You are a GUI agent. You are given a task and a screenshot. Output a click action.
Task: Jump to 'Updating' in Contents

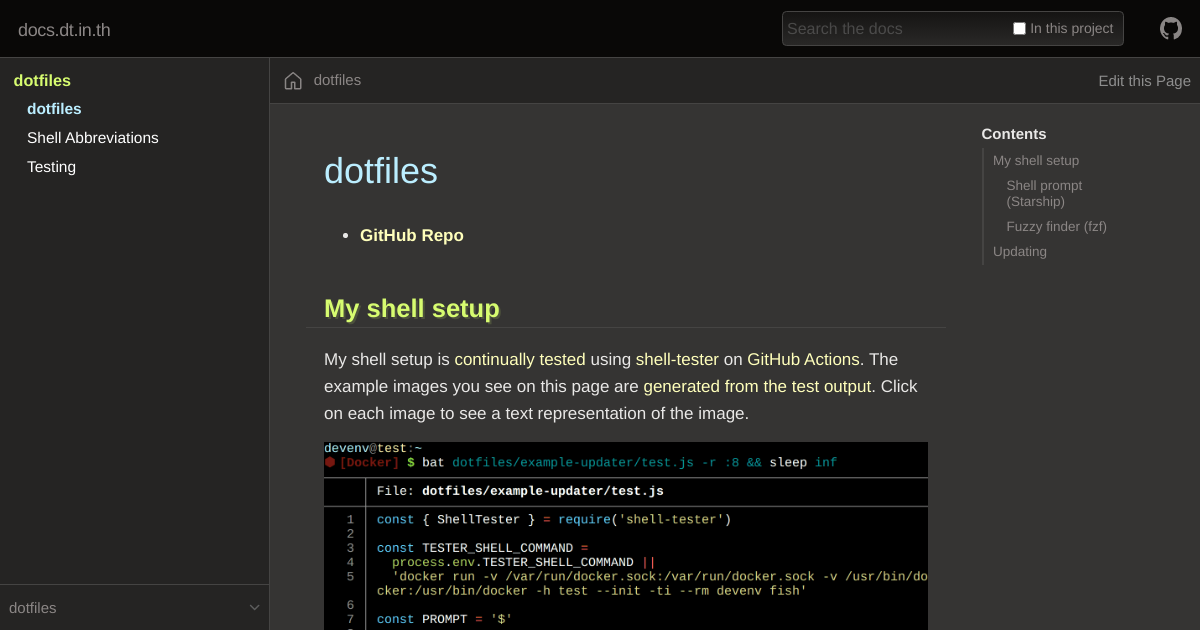click(1020, 251)
